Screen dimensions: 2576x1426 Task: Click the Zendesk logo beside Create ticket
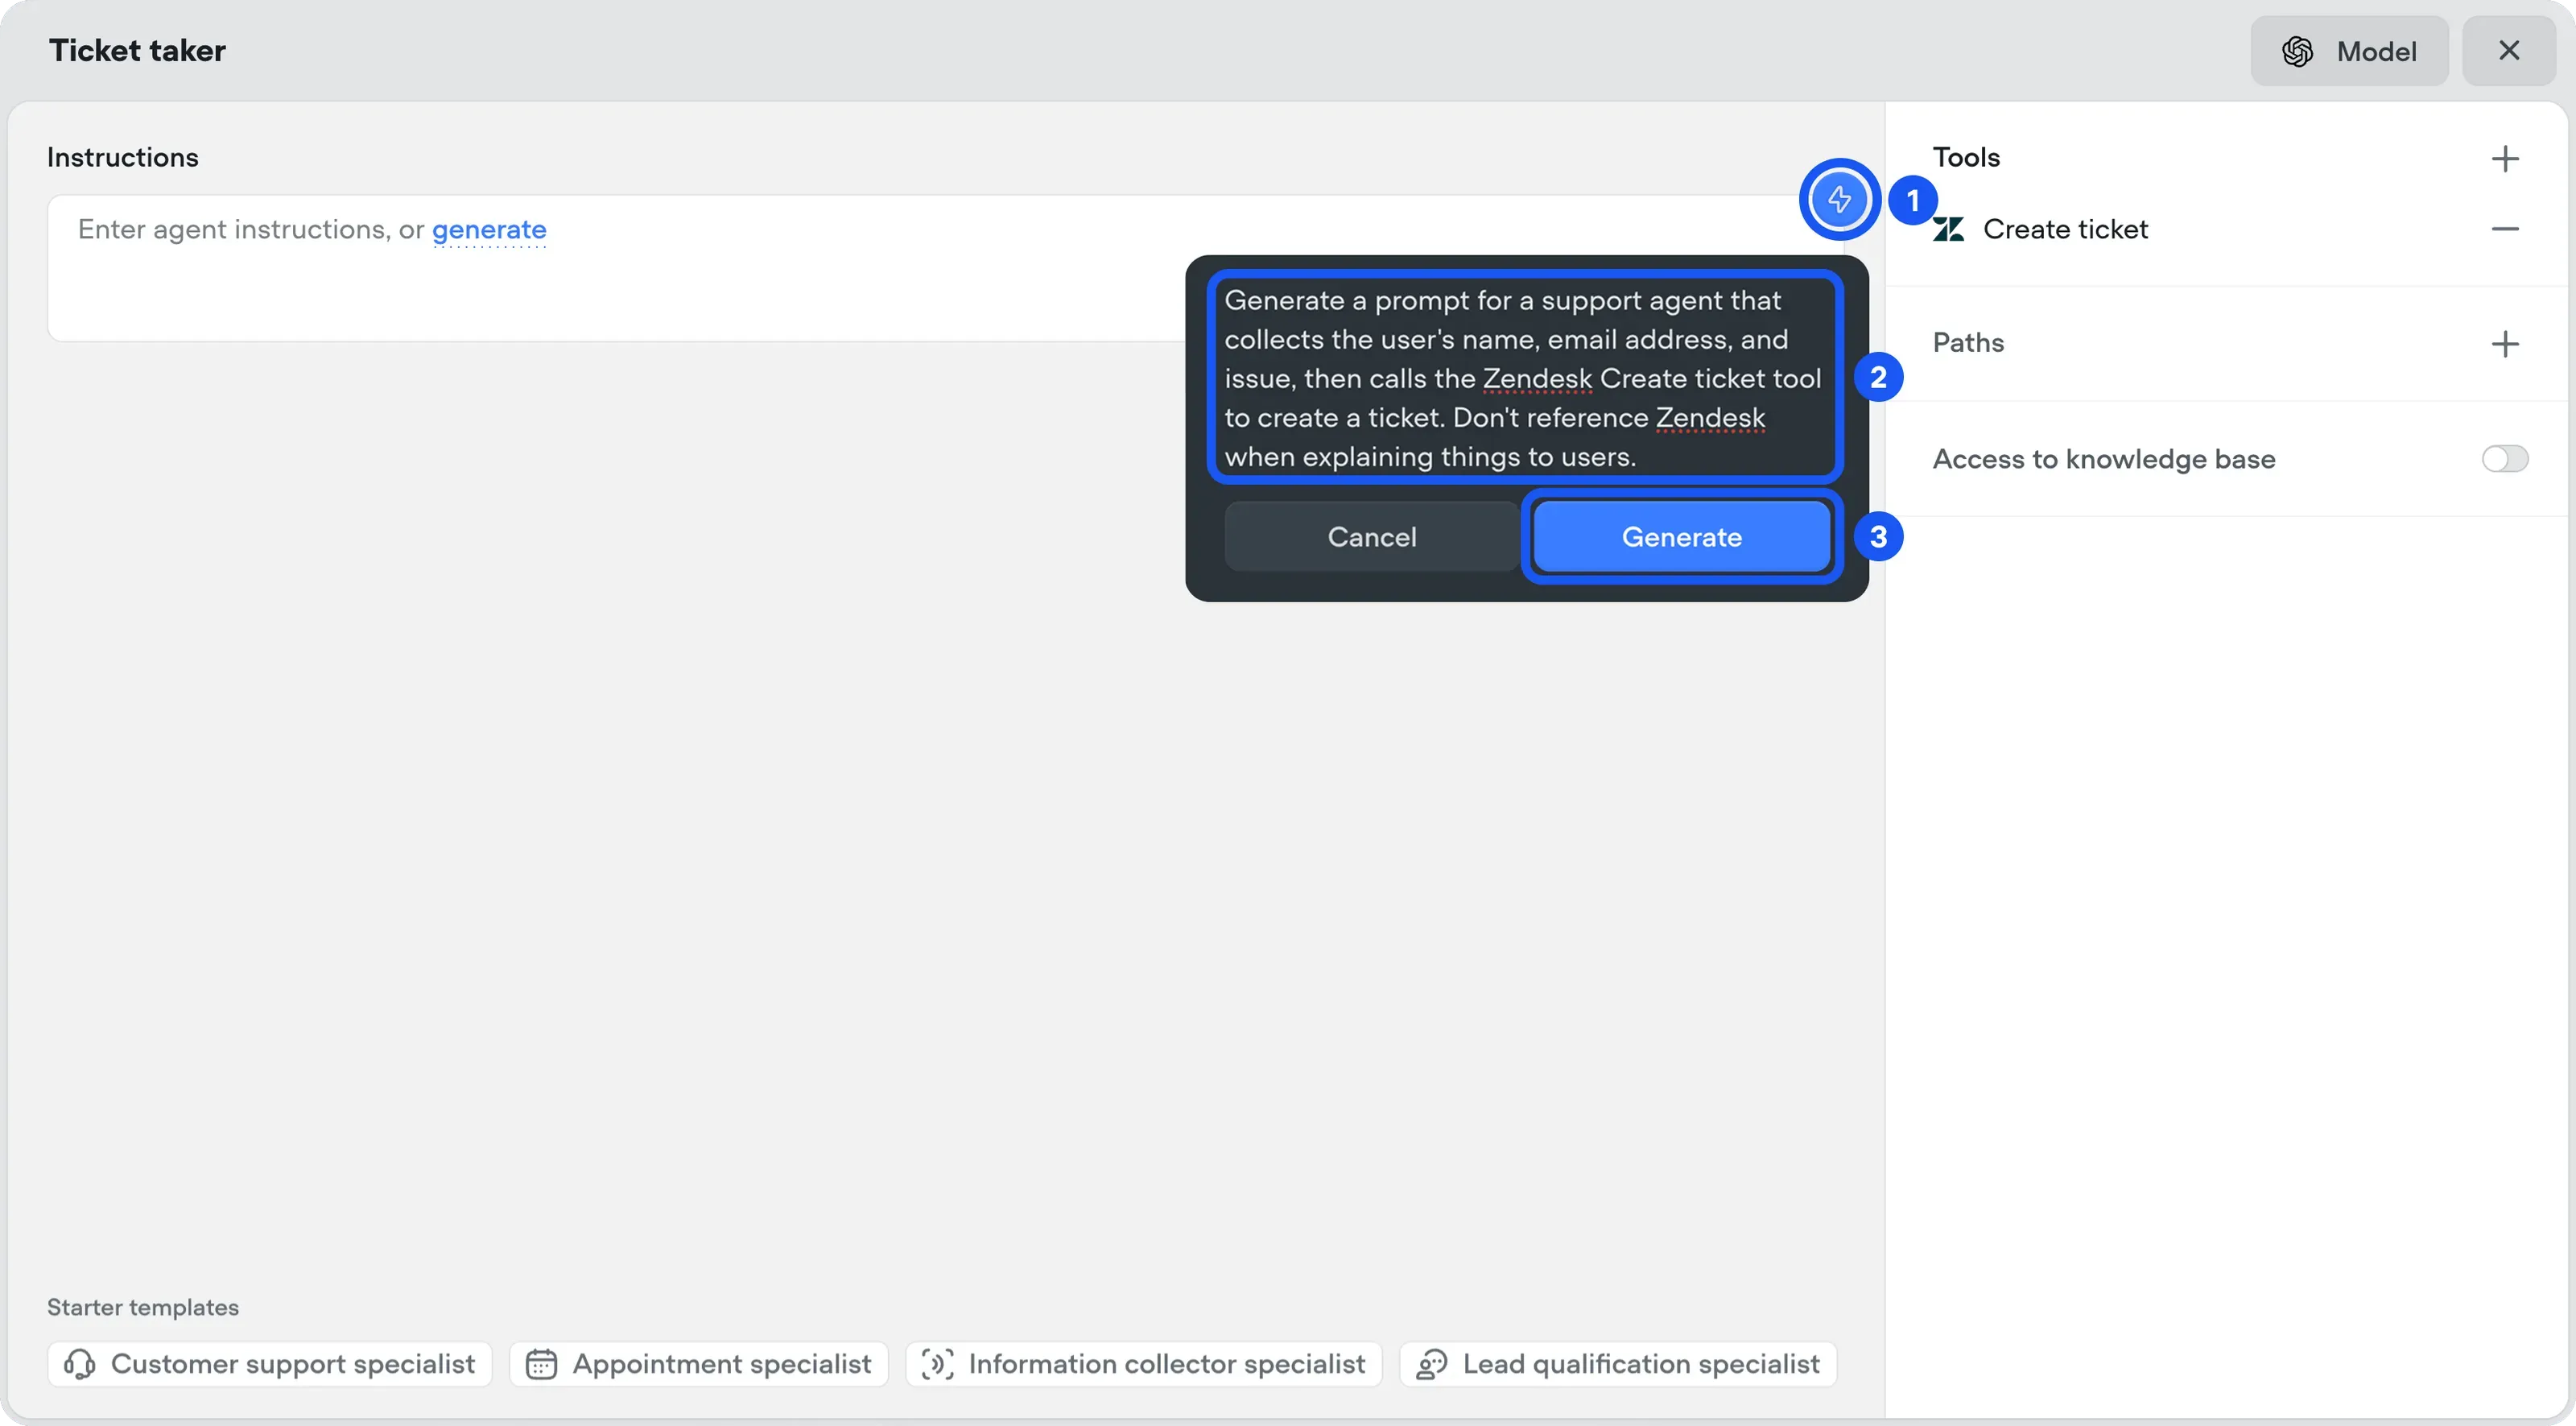(1948, 230)
